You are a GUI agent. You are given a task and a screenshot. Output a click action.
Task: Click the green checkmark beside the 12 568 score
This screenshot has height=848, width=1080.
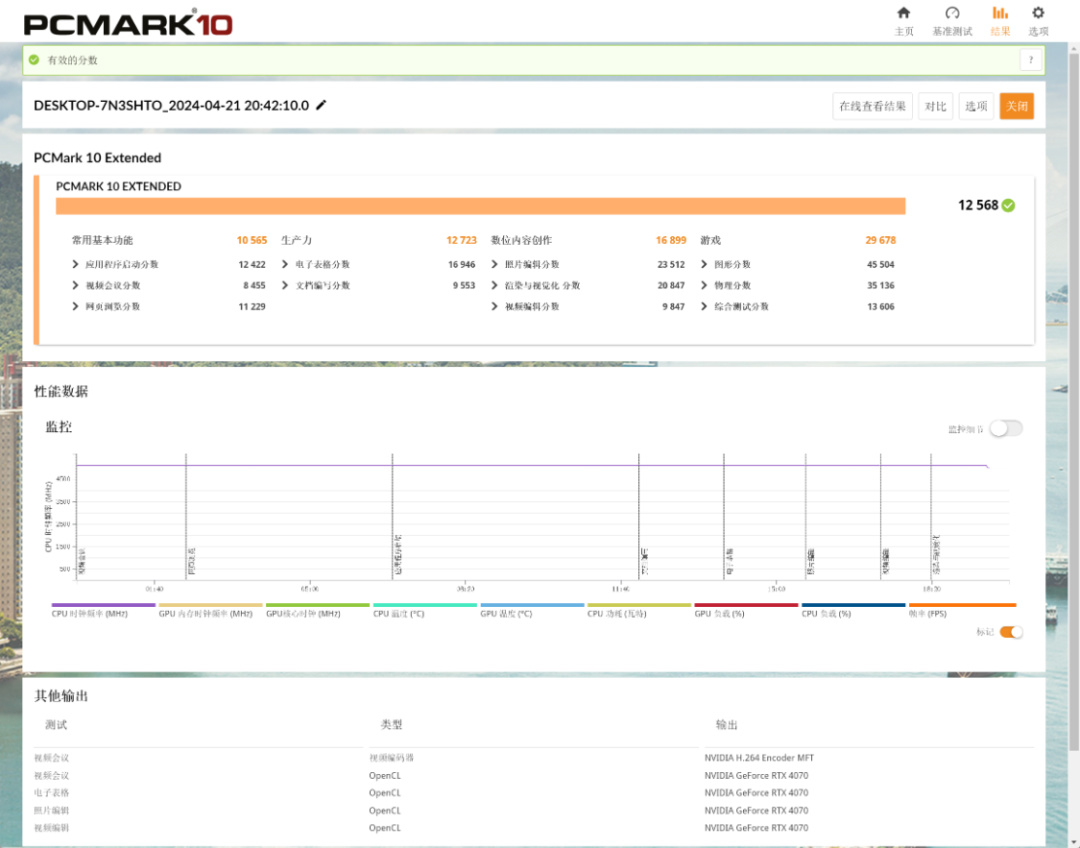pyautogui.click(x=1008, y=205)
